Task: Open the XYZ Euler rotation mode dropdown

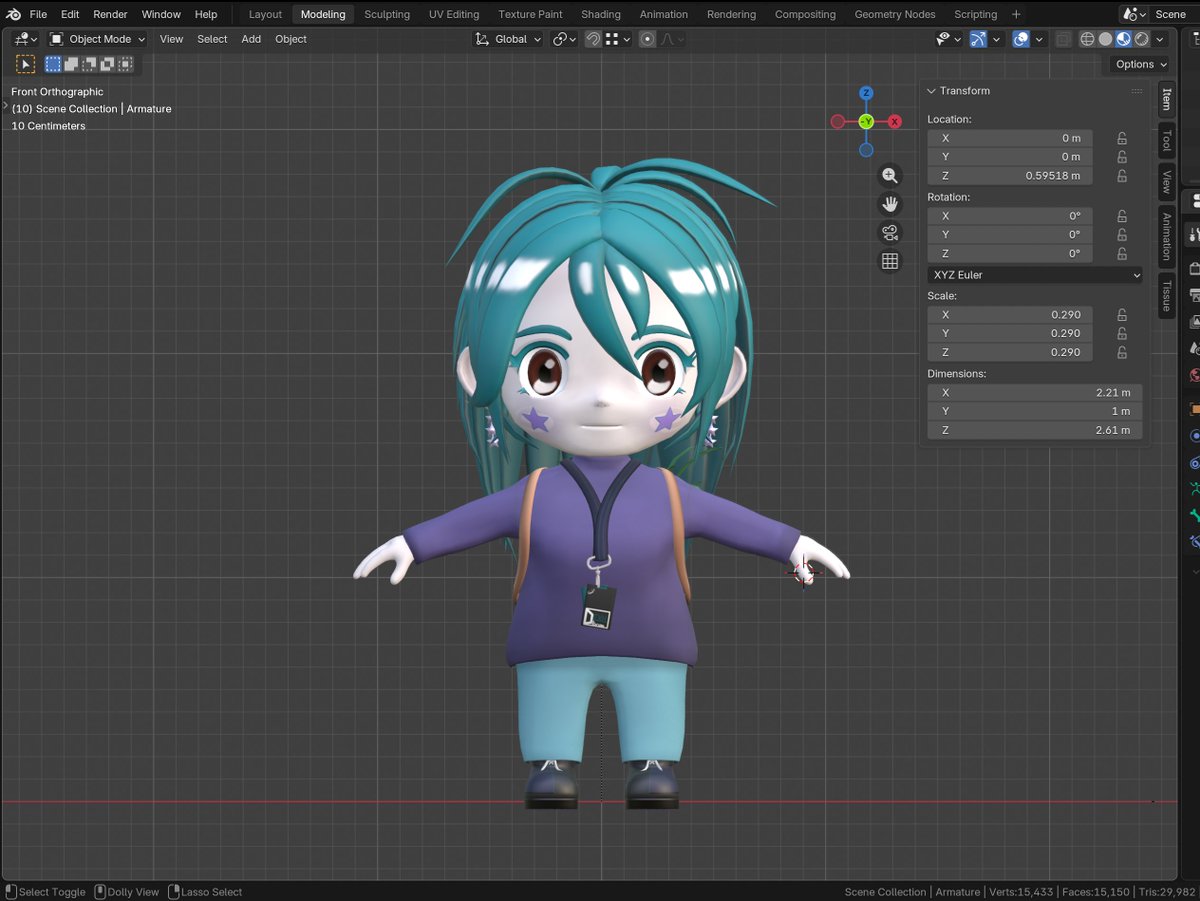Action: [x=1034, y=275]
